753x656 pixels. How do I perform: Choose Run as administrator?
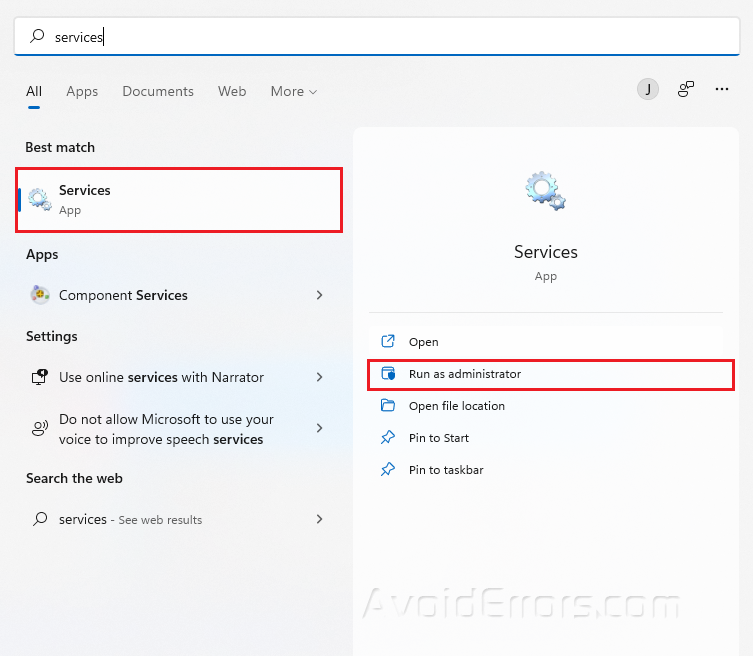[465, 374]
